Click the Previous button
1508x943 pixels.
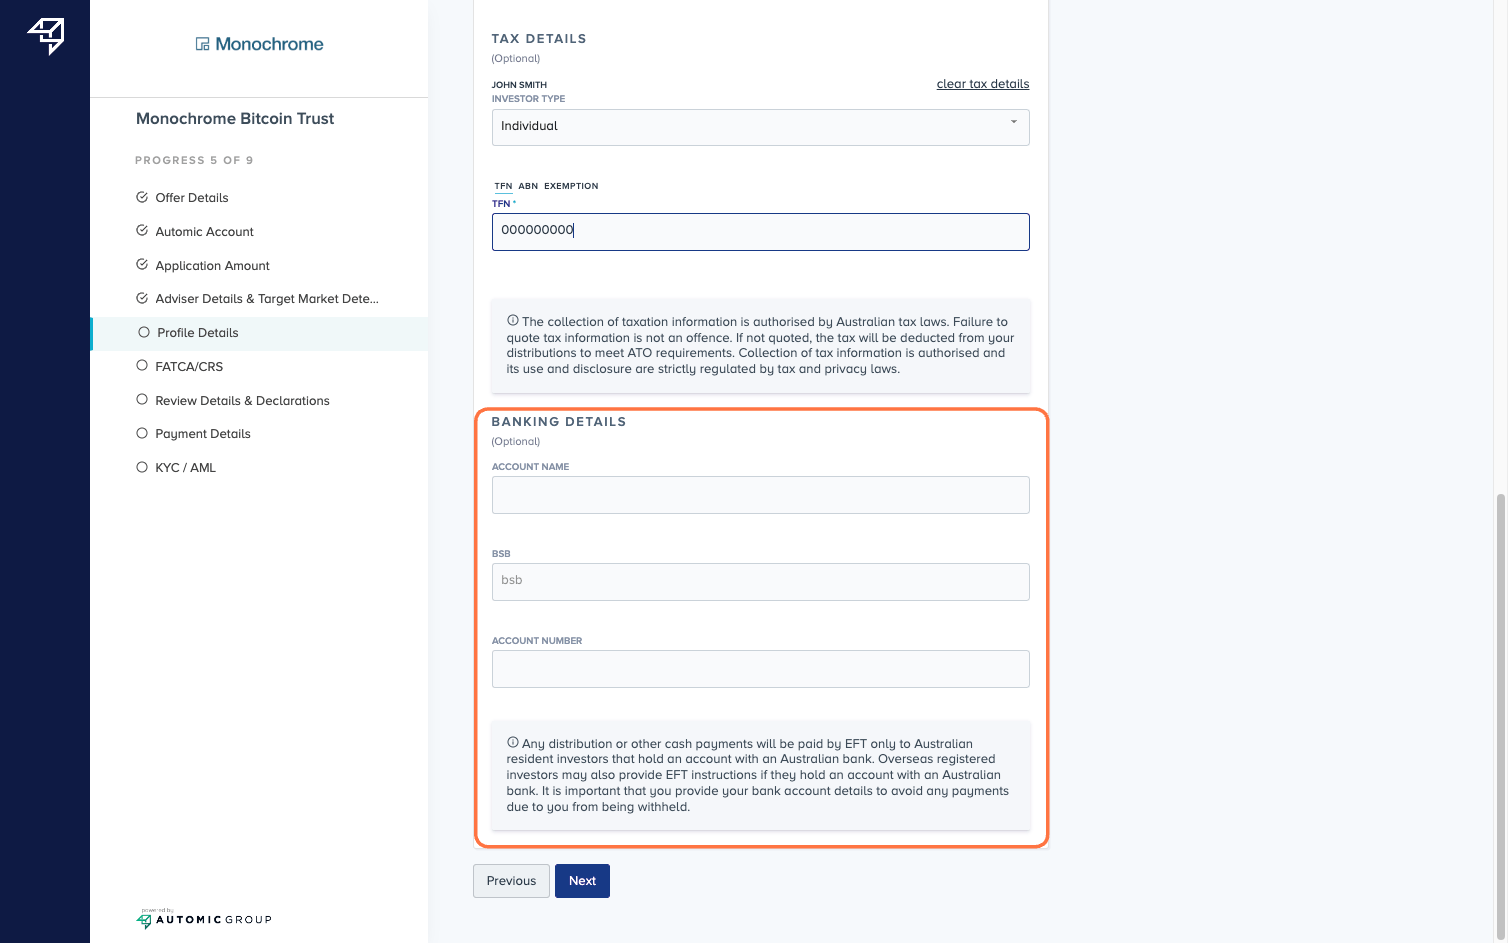[x=511, y=881]
